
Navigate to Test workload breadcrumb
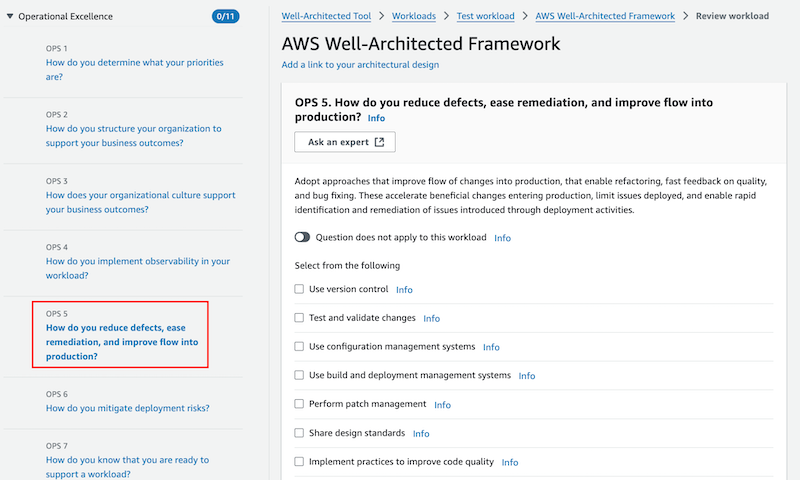point(486,16)
